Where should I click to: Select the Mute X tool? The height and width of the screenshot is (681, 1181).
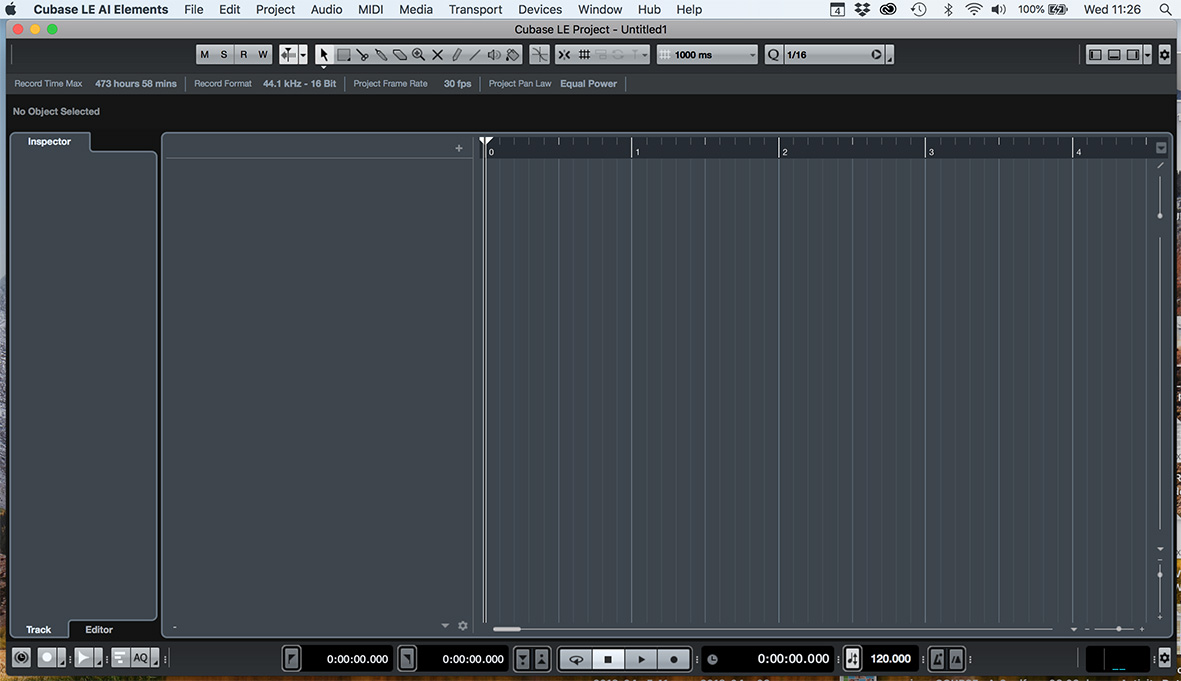click(438, 54)
